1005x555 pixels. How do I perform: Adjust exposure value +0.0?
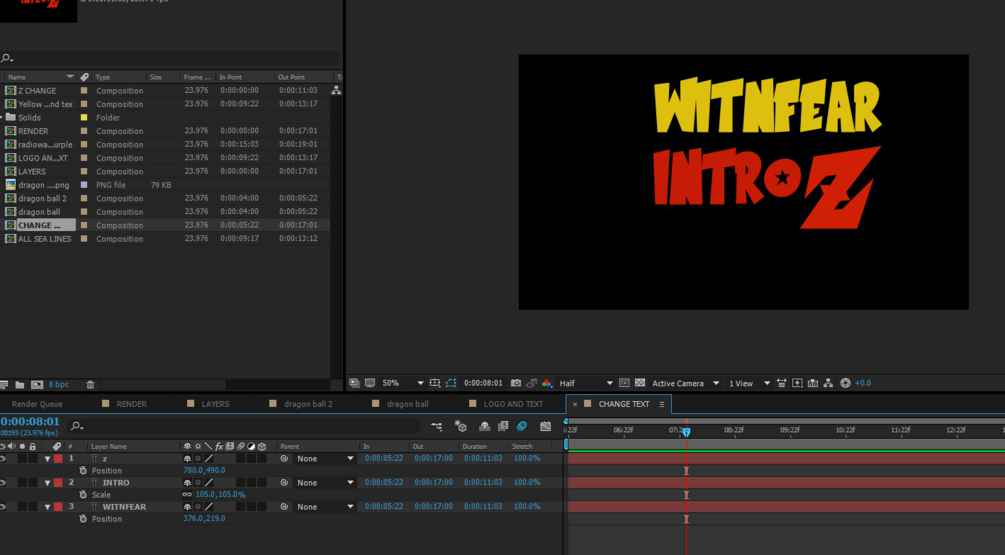click(x=863, y=383)
